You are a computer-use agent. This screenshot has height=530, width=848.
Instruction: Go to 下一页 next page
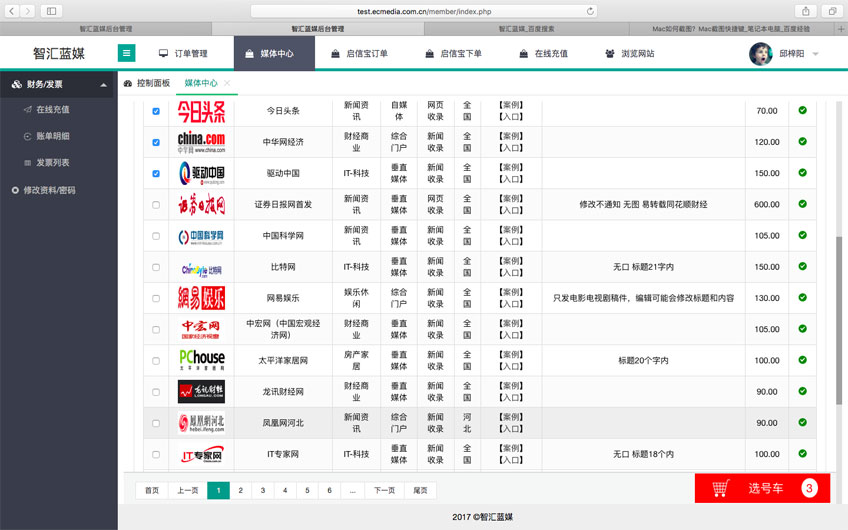click(384, 491)
